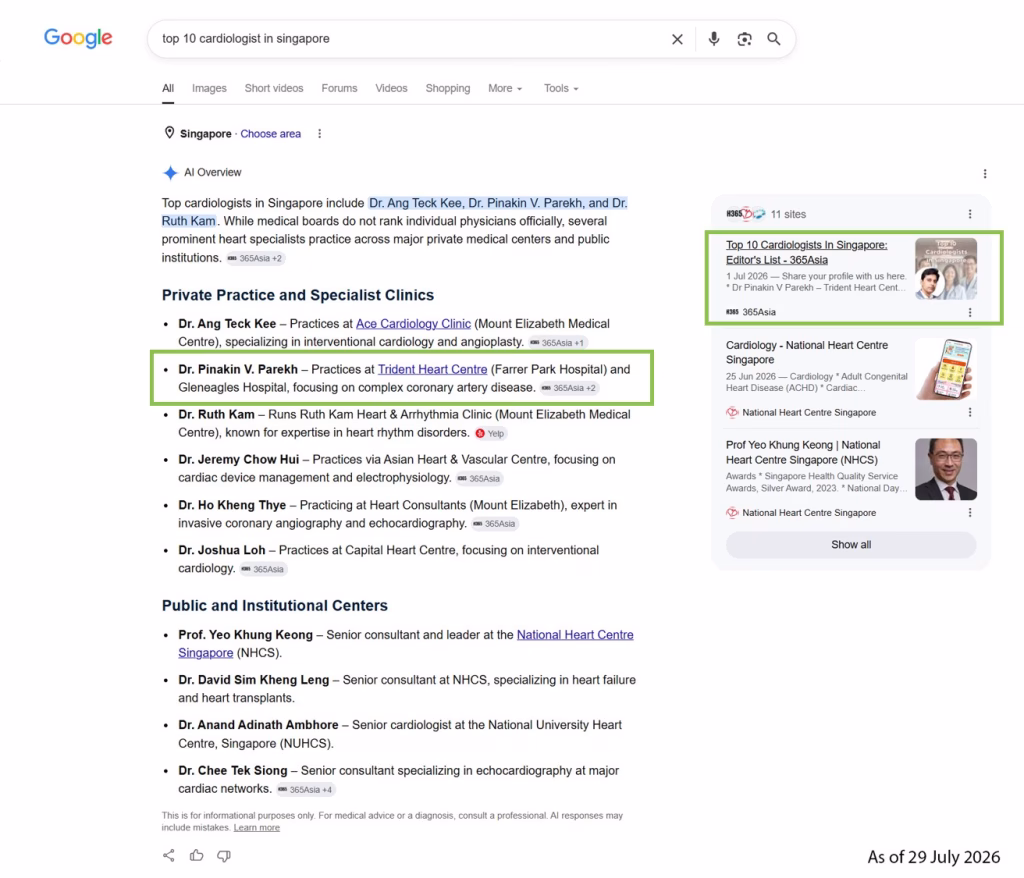Switch to the Shopping tab
Viewport: 1024px width, 878px height.
point(447,88)
